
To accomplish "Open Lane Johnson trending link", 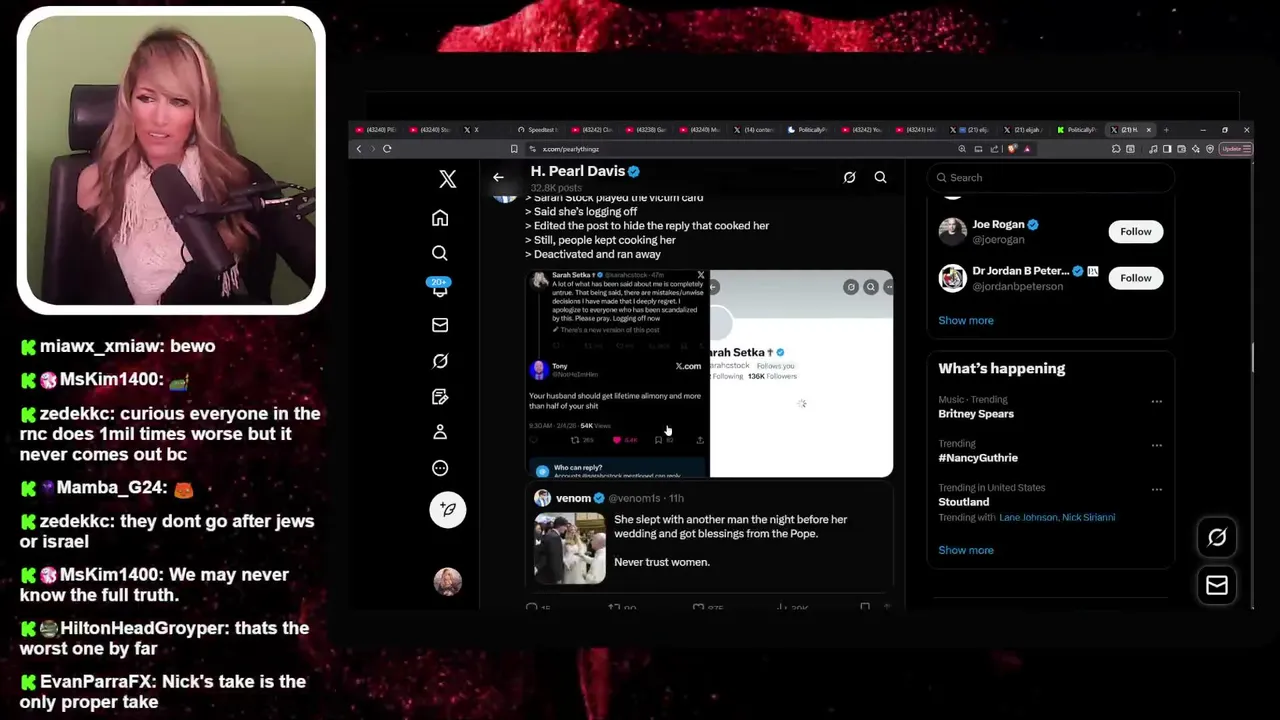I will tap(1026, 518).
